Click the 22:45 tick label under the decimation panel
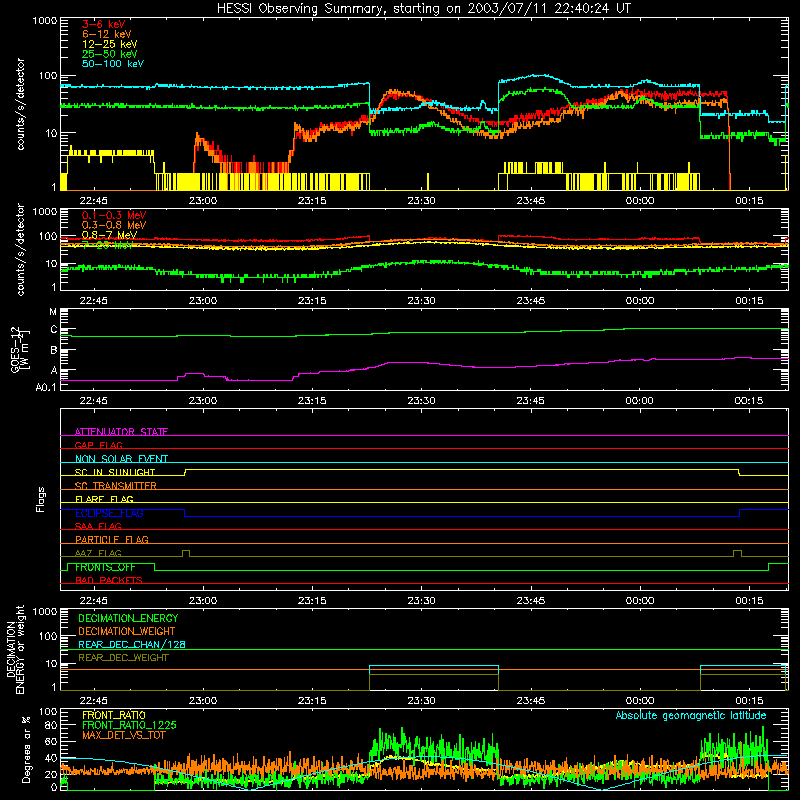The height and width of the screenshot is (800, 800). pyautogui.click(x=93, y=701)
